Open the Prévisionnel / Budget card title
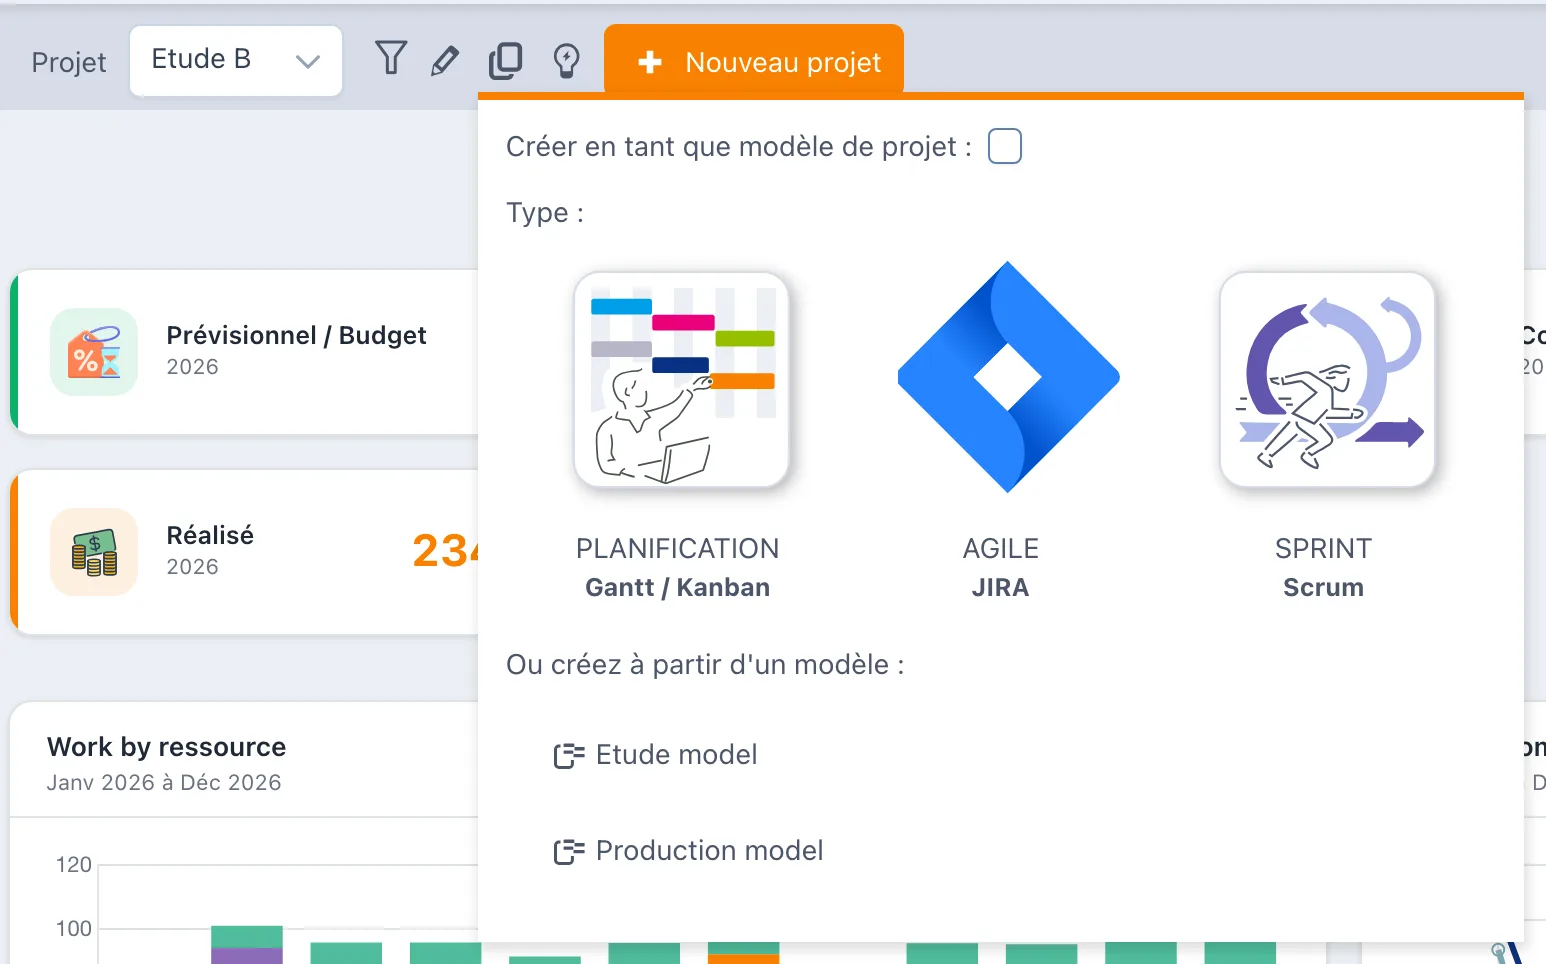 point(296,335)
